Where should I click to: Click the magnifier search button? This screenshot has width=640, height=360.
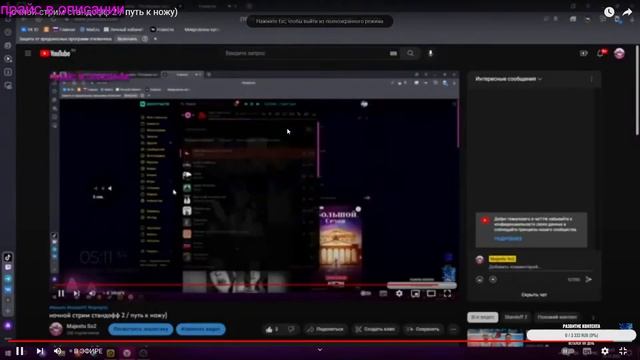410,53
